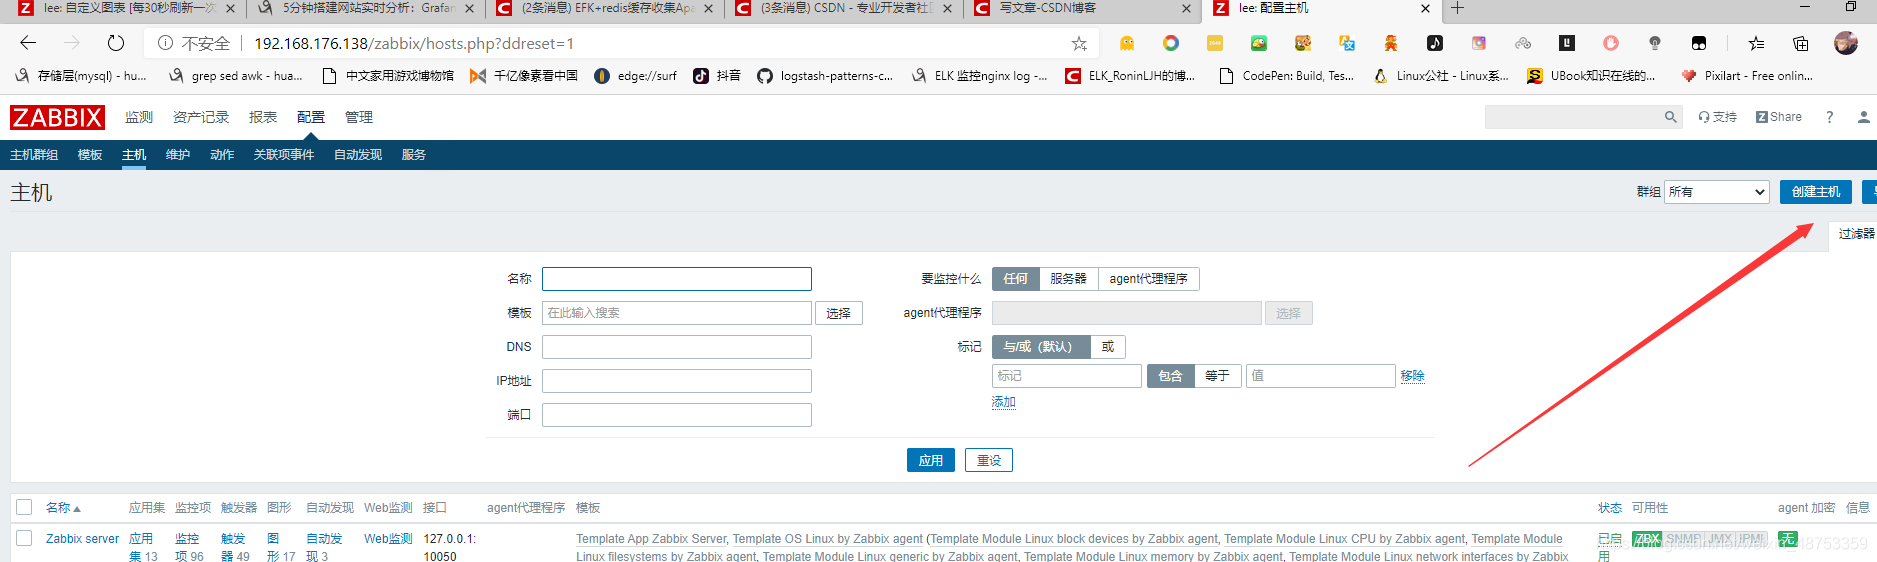
Task: Open the 支持 support link
Action: coord(1718,117)
